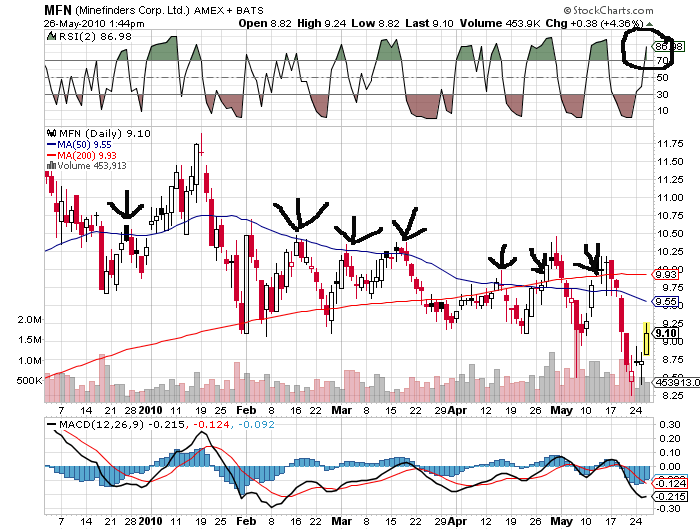Click the blue -0.092 value in MACD legend
The image size is (700, 530).
256,424
